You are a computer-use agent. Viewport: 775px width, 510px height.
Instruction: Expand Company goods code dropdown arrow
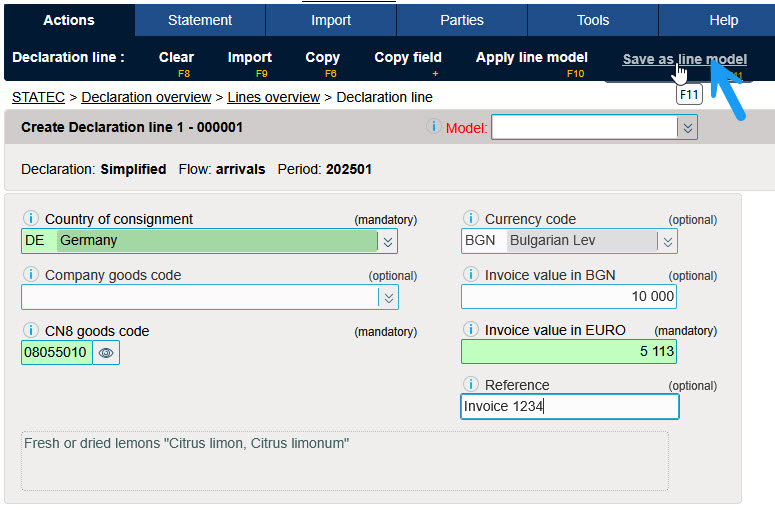(x=388, y=297)
